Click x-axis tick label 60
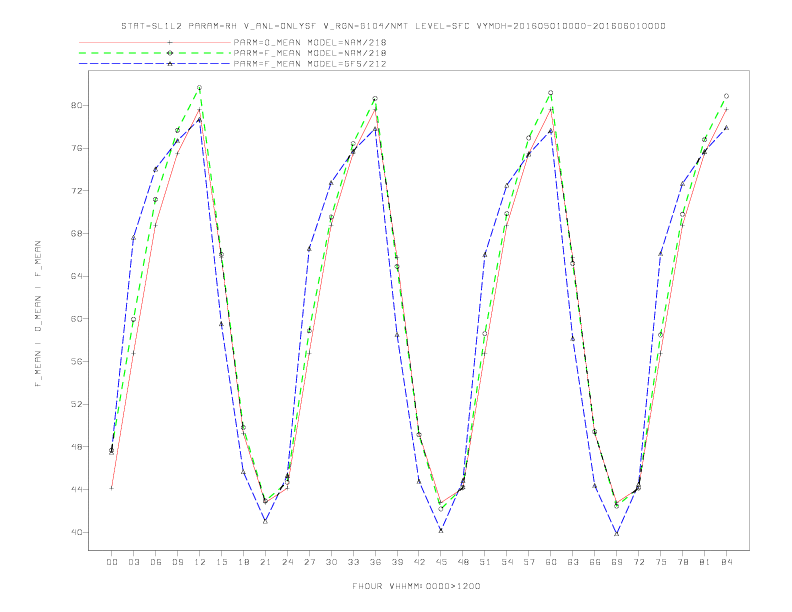The image size is (792, 612). (x=551, y=562)
